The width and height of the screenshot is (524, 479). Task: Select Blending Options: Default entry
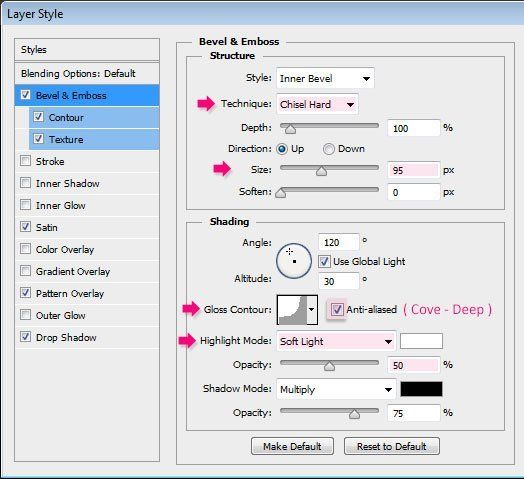tap(87, 74)
